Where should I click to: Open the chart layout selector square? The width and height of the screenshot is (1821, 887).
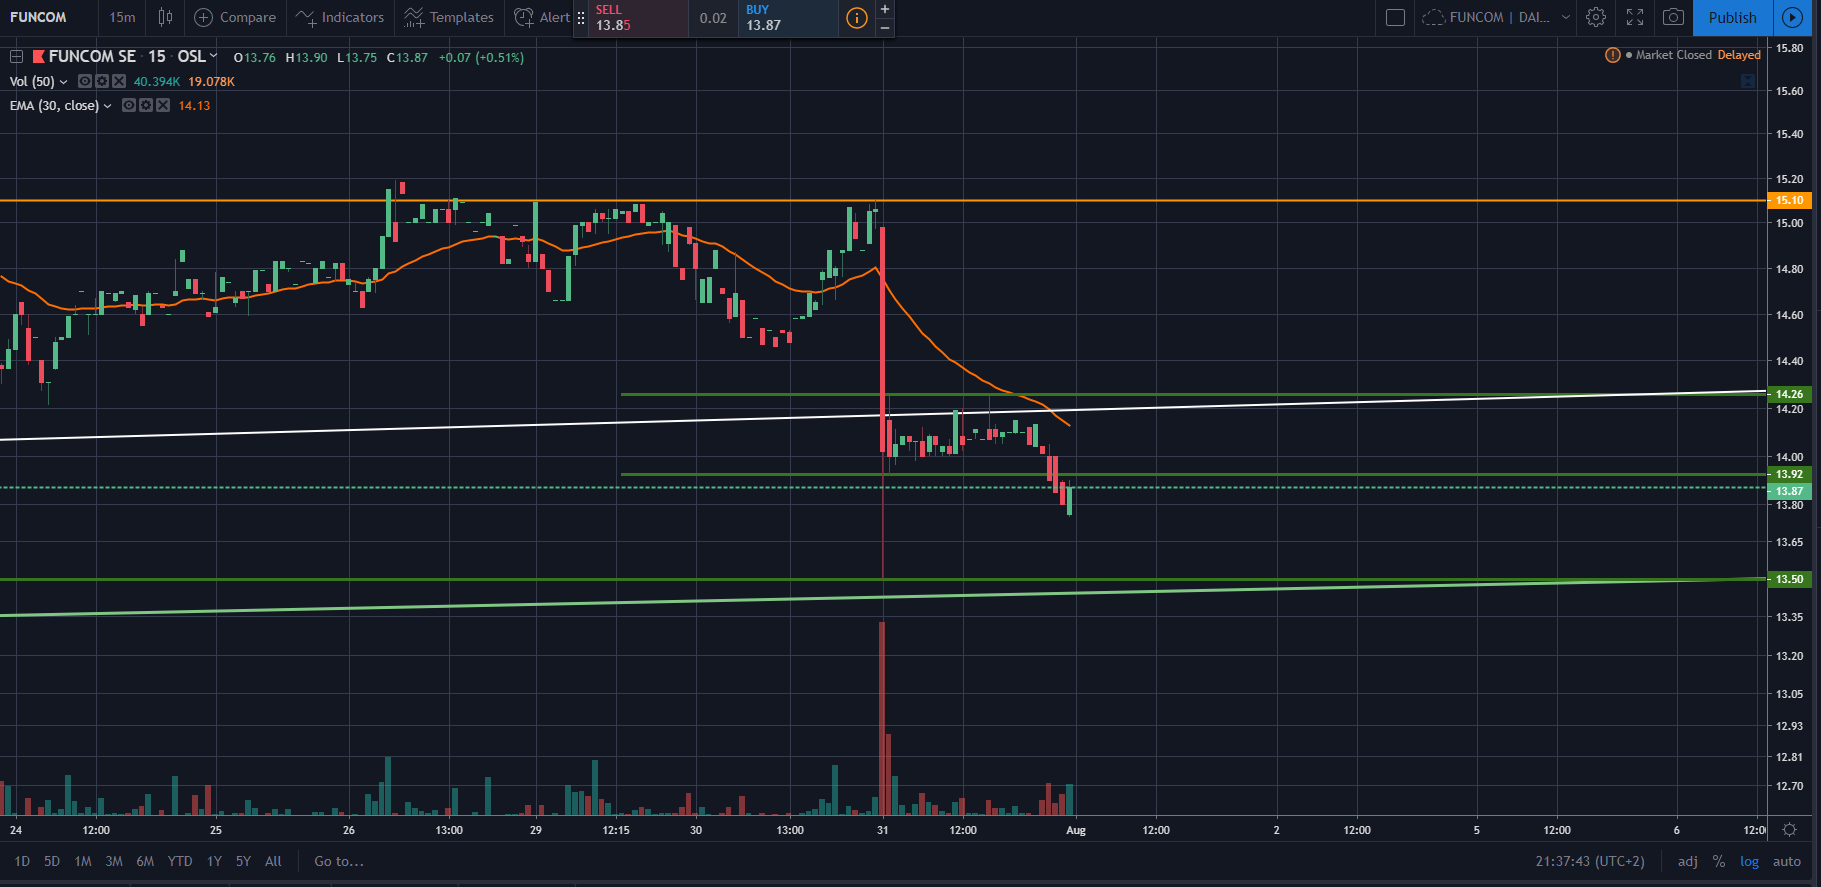point(1395,17)
